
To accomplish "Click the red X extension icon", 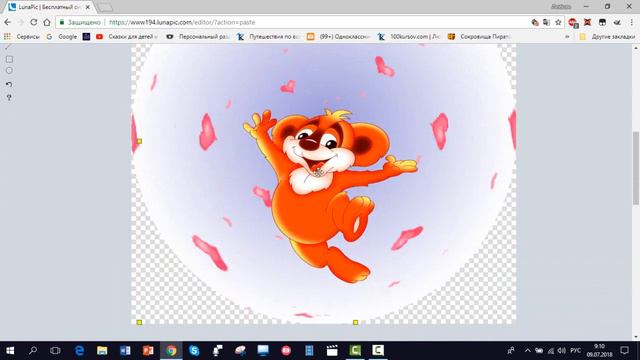I will tap(588, 22).
